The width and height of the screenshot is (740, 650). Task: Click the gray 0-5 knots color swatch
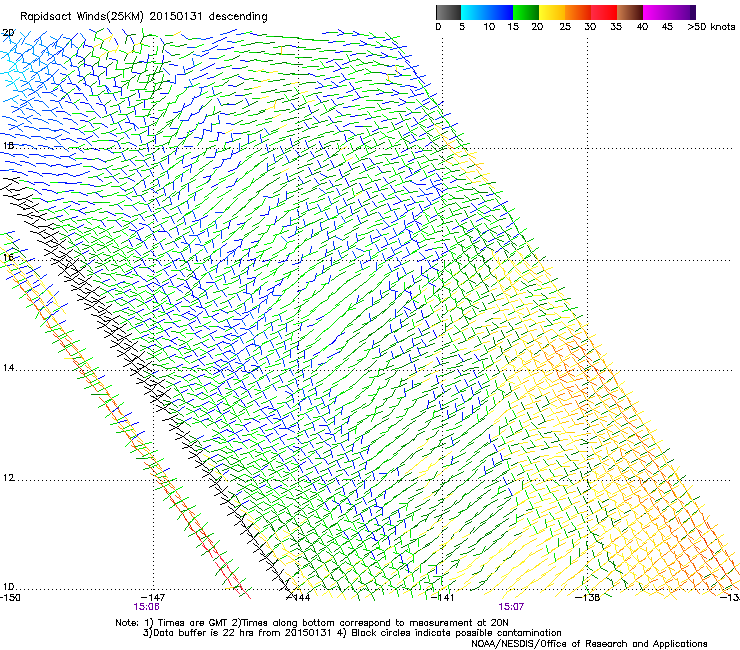pos(448,12)
